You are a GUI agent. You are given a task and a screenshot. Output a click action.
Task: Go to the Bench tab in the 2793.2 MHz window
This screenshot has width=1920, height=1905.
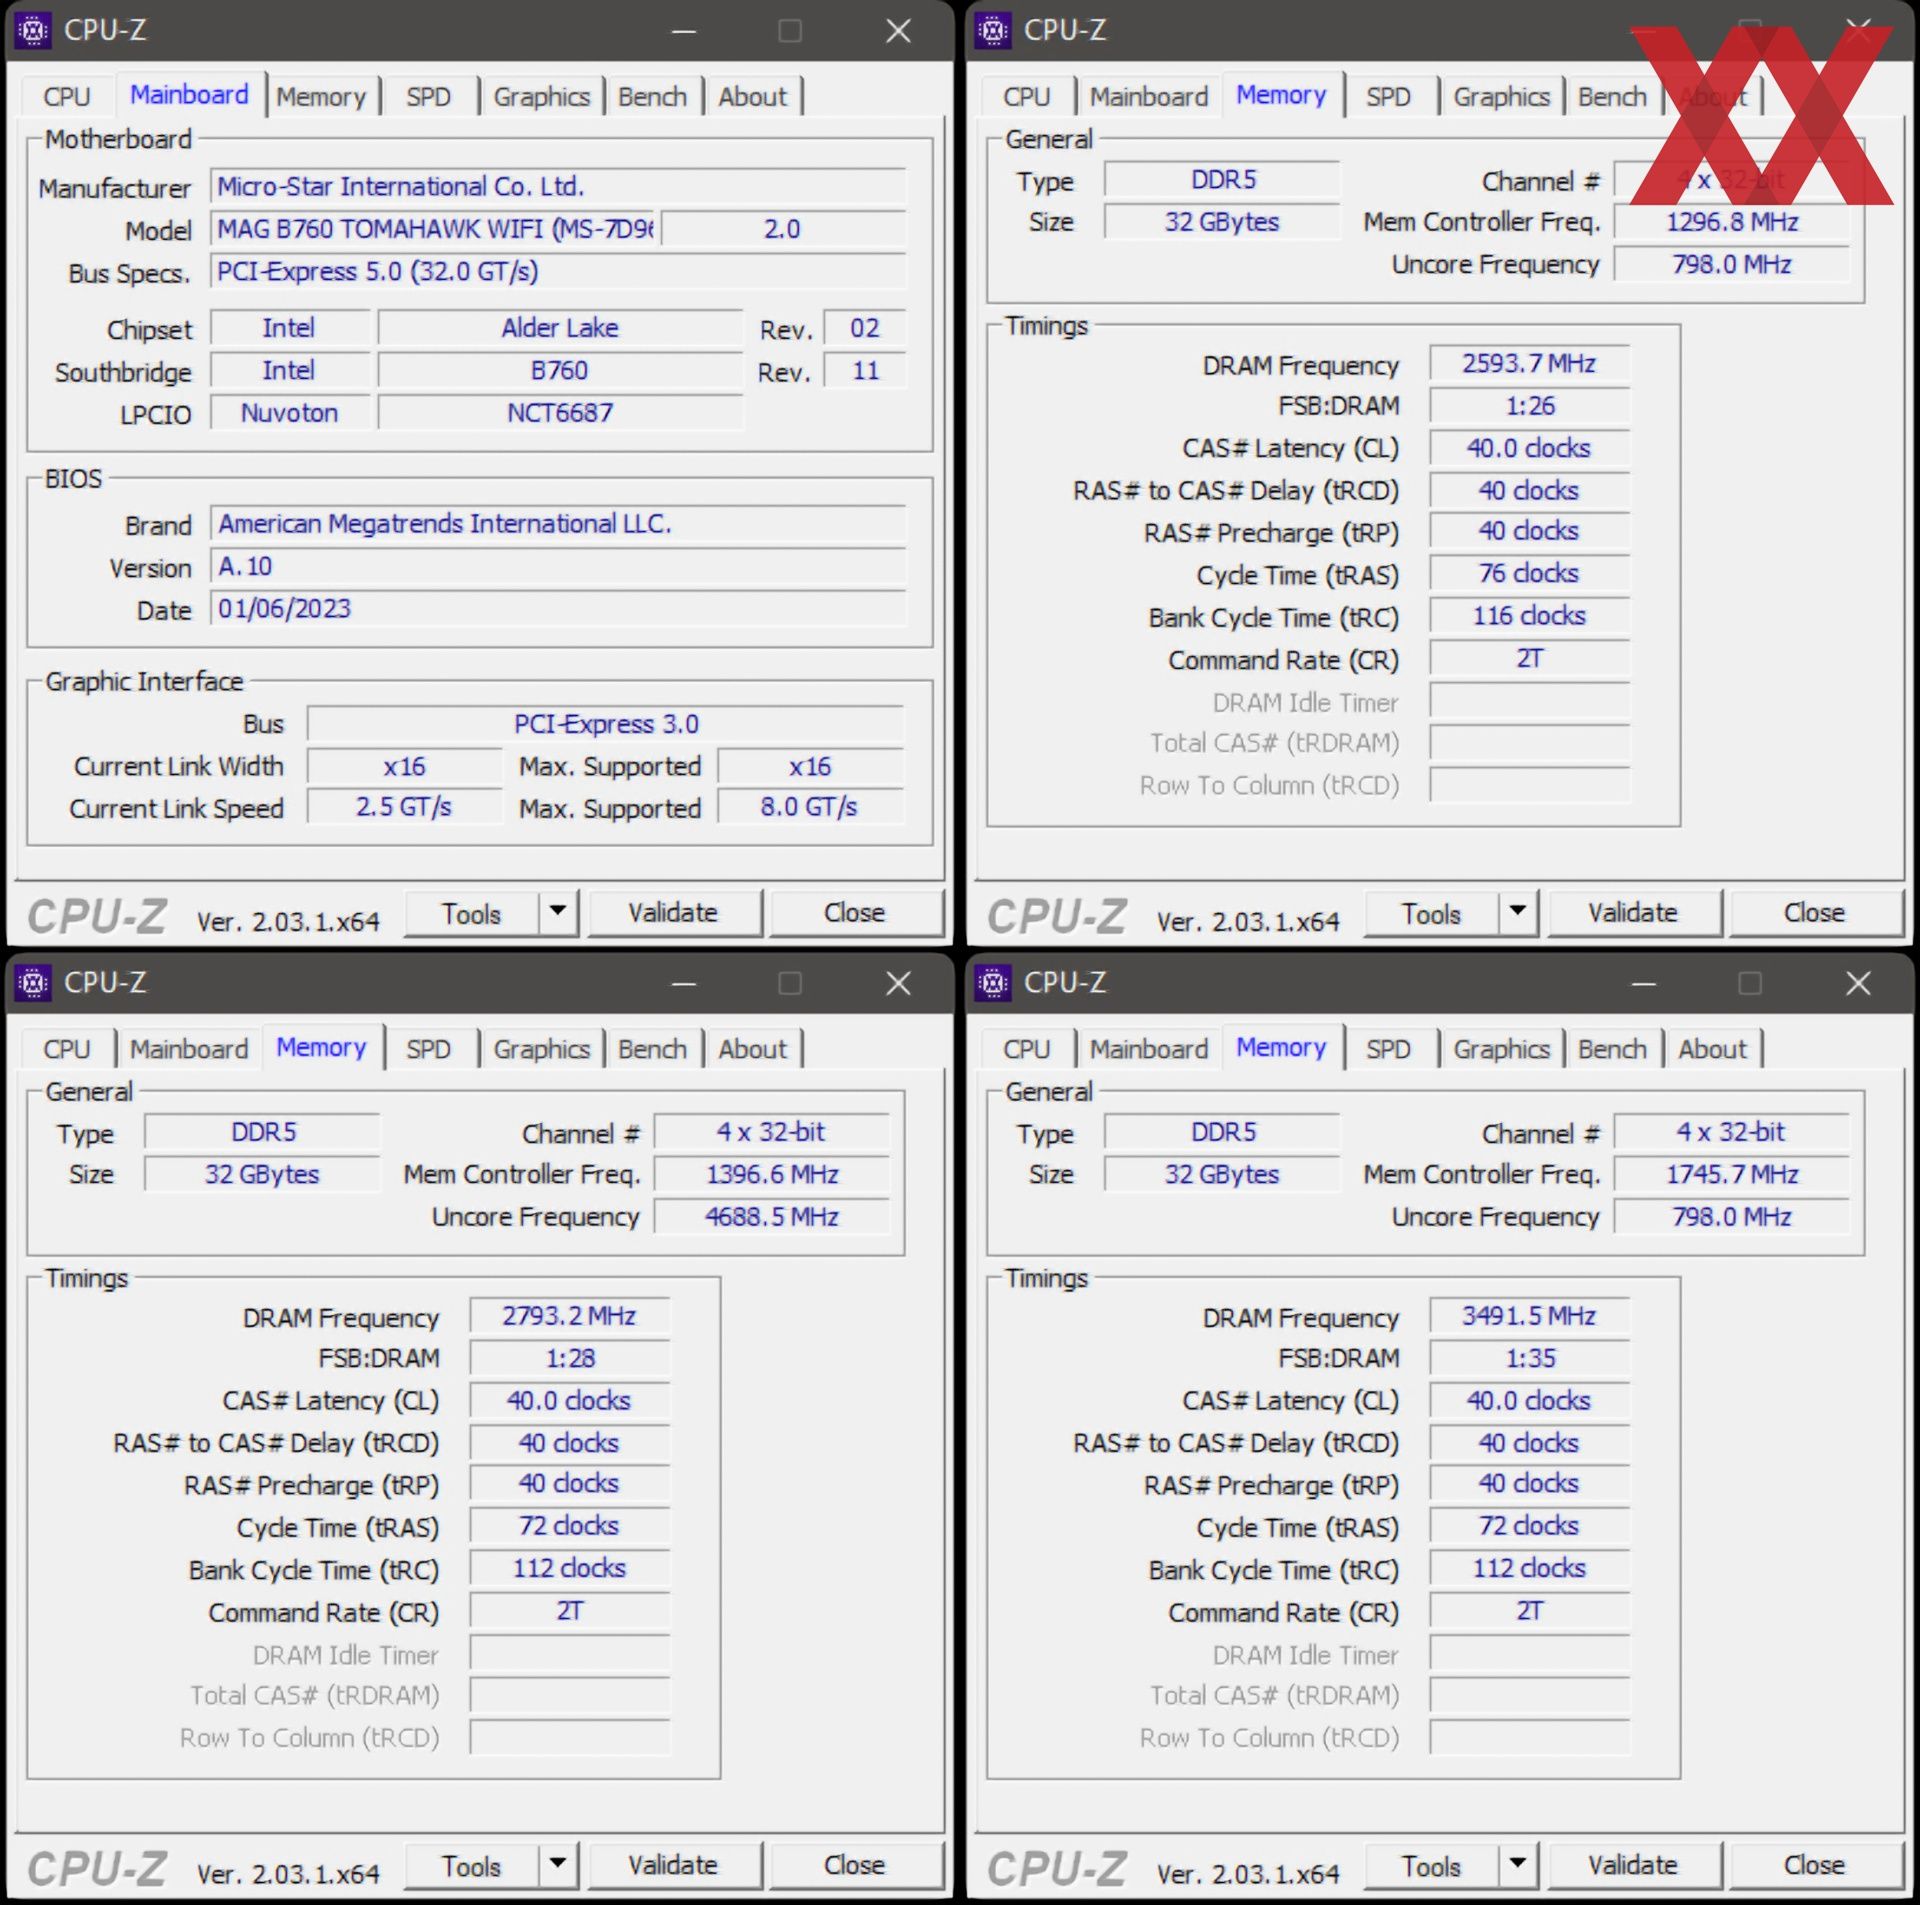point(652,1050)
